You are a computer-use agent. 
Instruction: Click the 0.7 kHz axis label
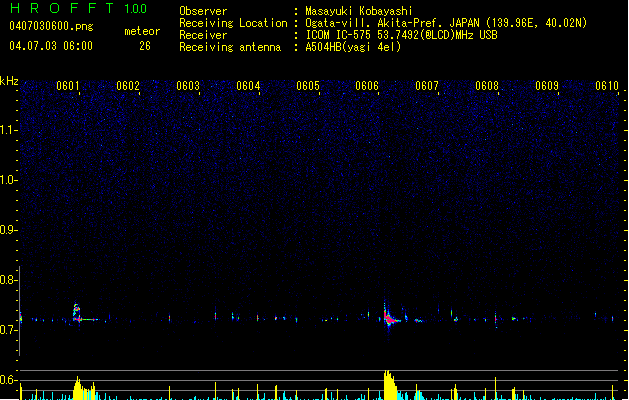tap(9, 330)
